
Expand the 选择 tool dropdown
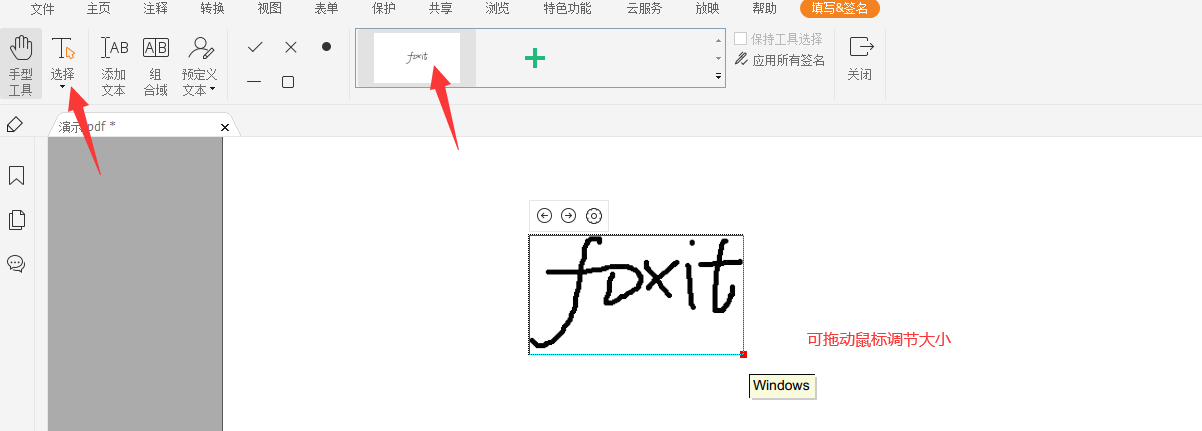click(63, 88)
